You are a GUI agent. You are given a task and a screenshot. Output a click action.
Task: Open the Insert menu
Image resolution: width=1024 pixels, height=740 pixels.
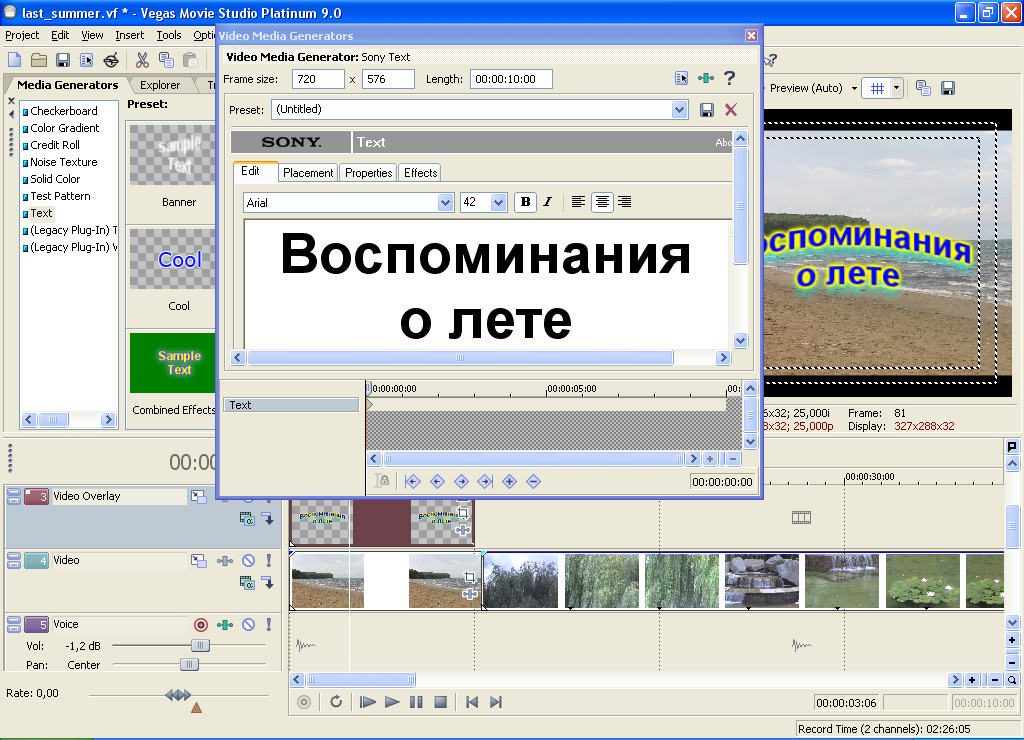pyautogui.click(x=130, y=35)
